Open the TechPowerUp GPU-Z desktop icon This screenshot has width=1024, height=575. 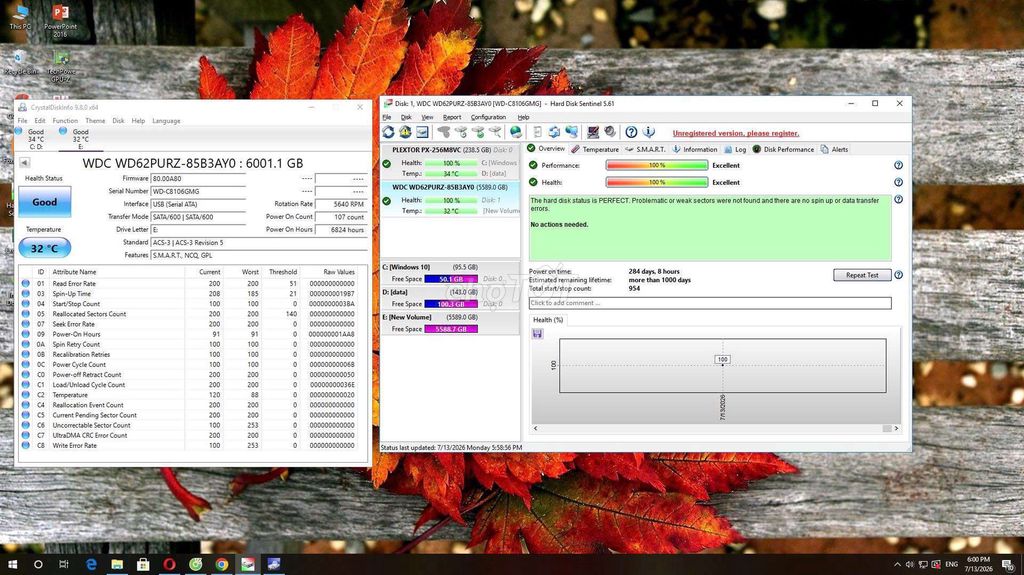61,67
